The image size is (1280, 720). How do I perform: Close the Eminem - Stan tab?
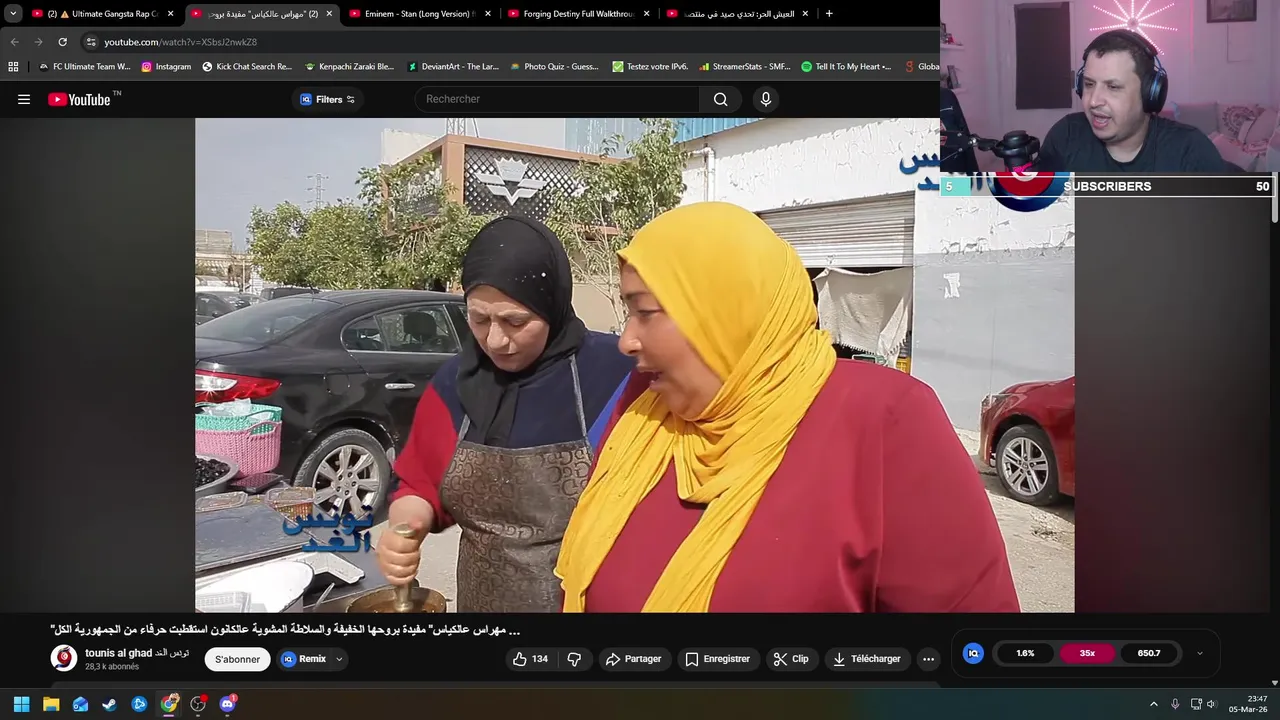pyautogui.click(x=488, y=14)
